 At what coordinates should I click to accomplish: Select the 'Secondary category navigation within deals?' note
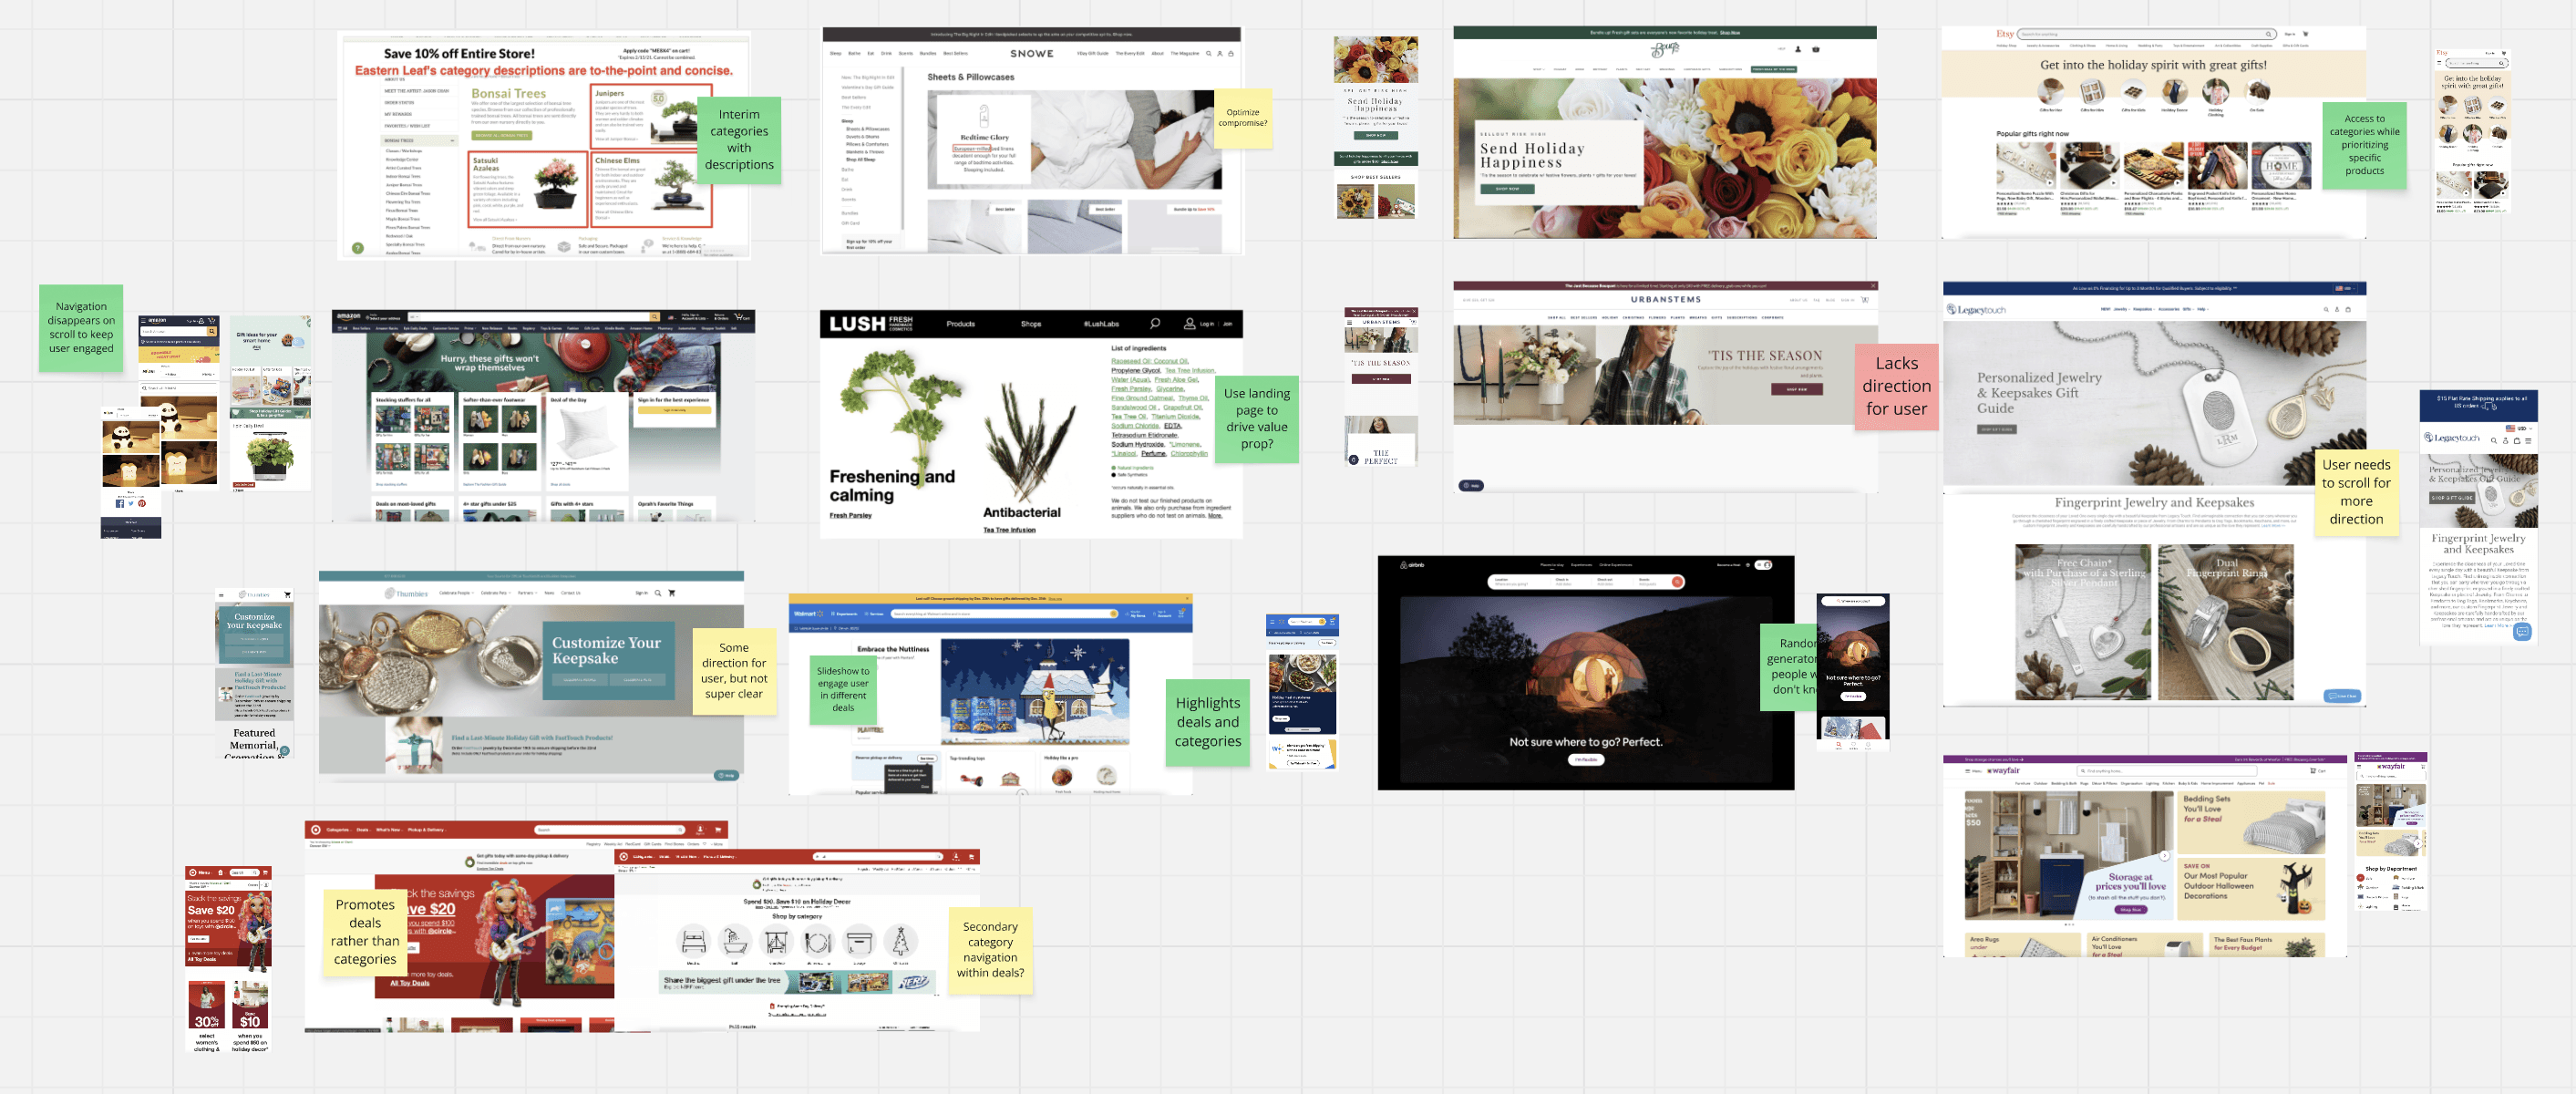pos(990,950)
